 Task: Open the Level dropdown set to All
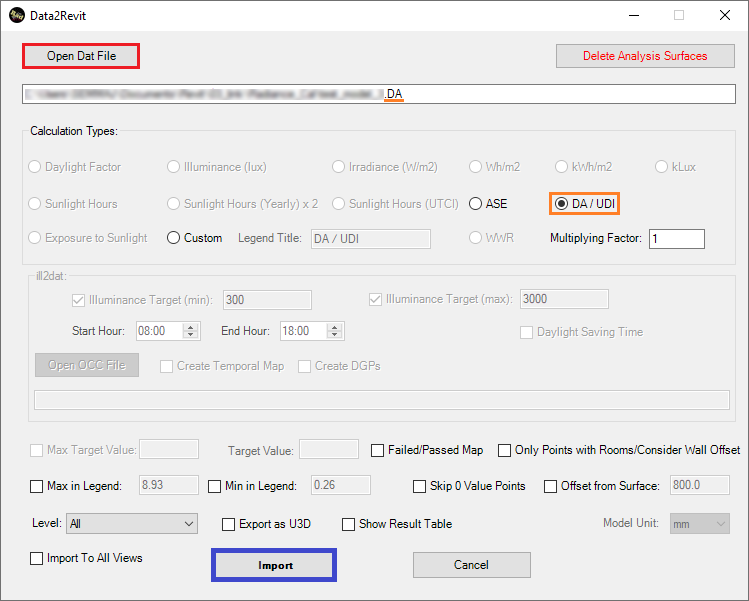[132, 524]
